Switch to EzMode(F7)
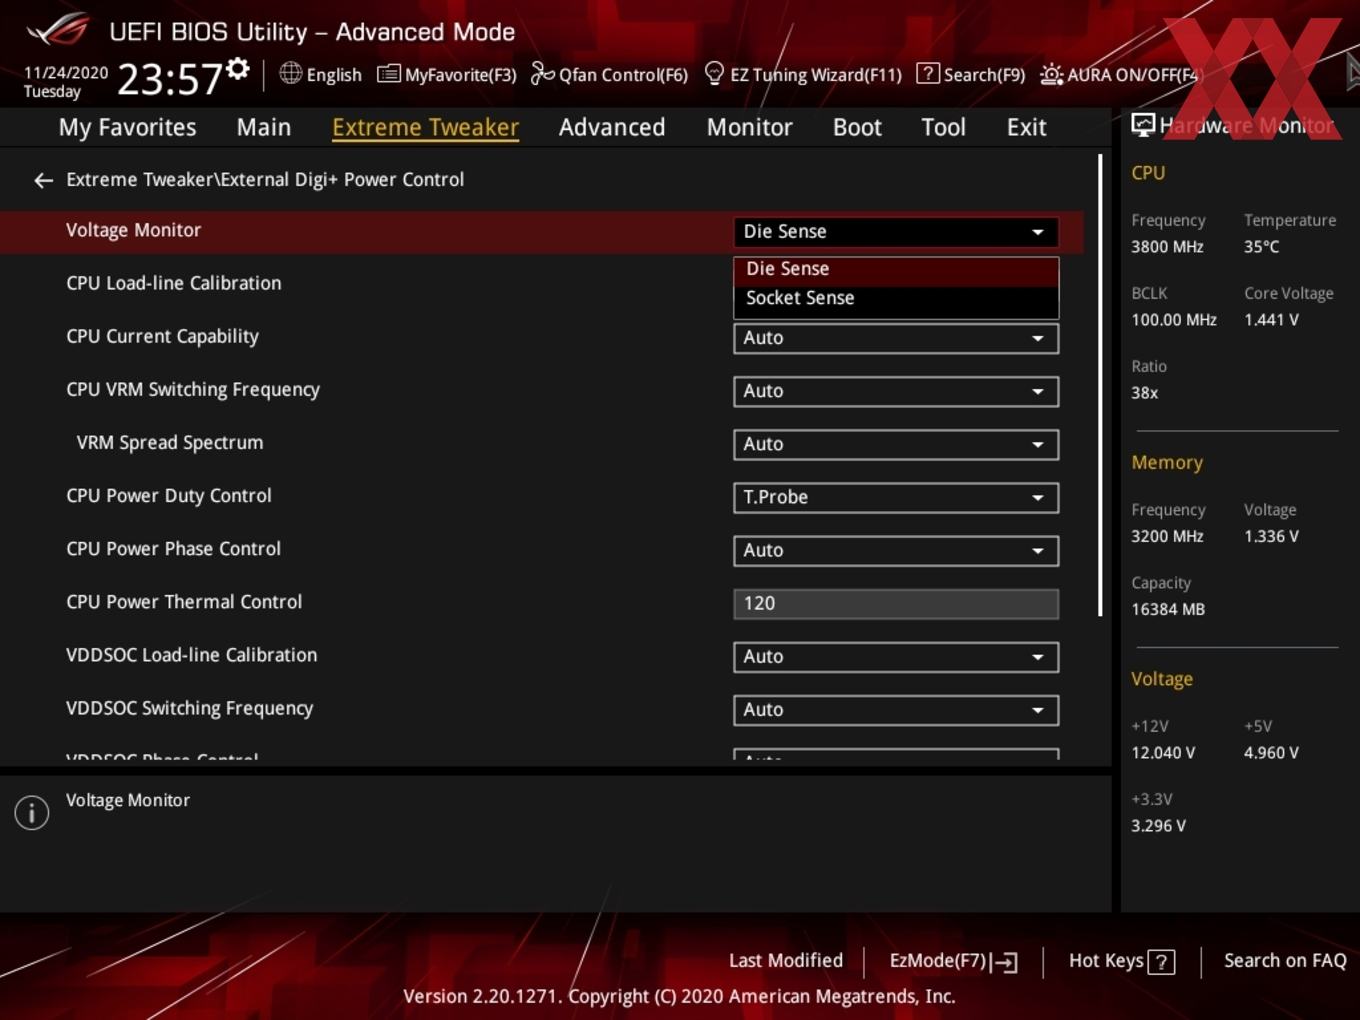1360x1020 pixels. [x=953, y=961]
